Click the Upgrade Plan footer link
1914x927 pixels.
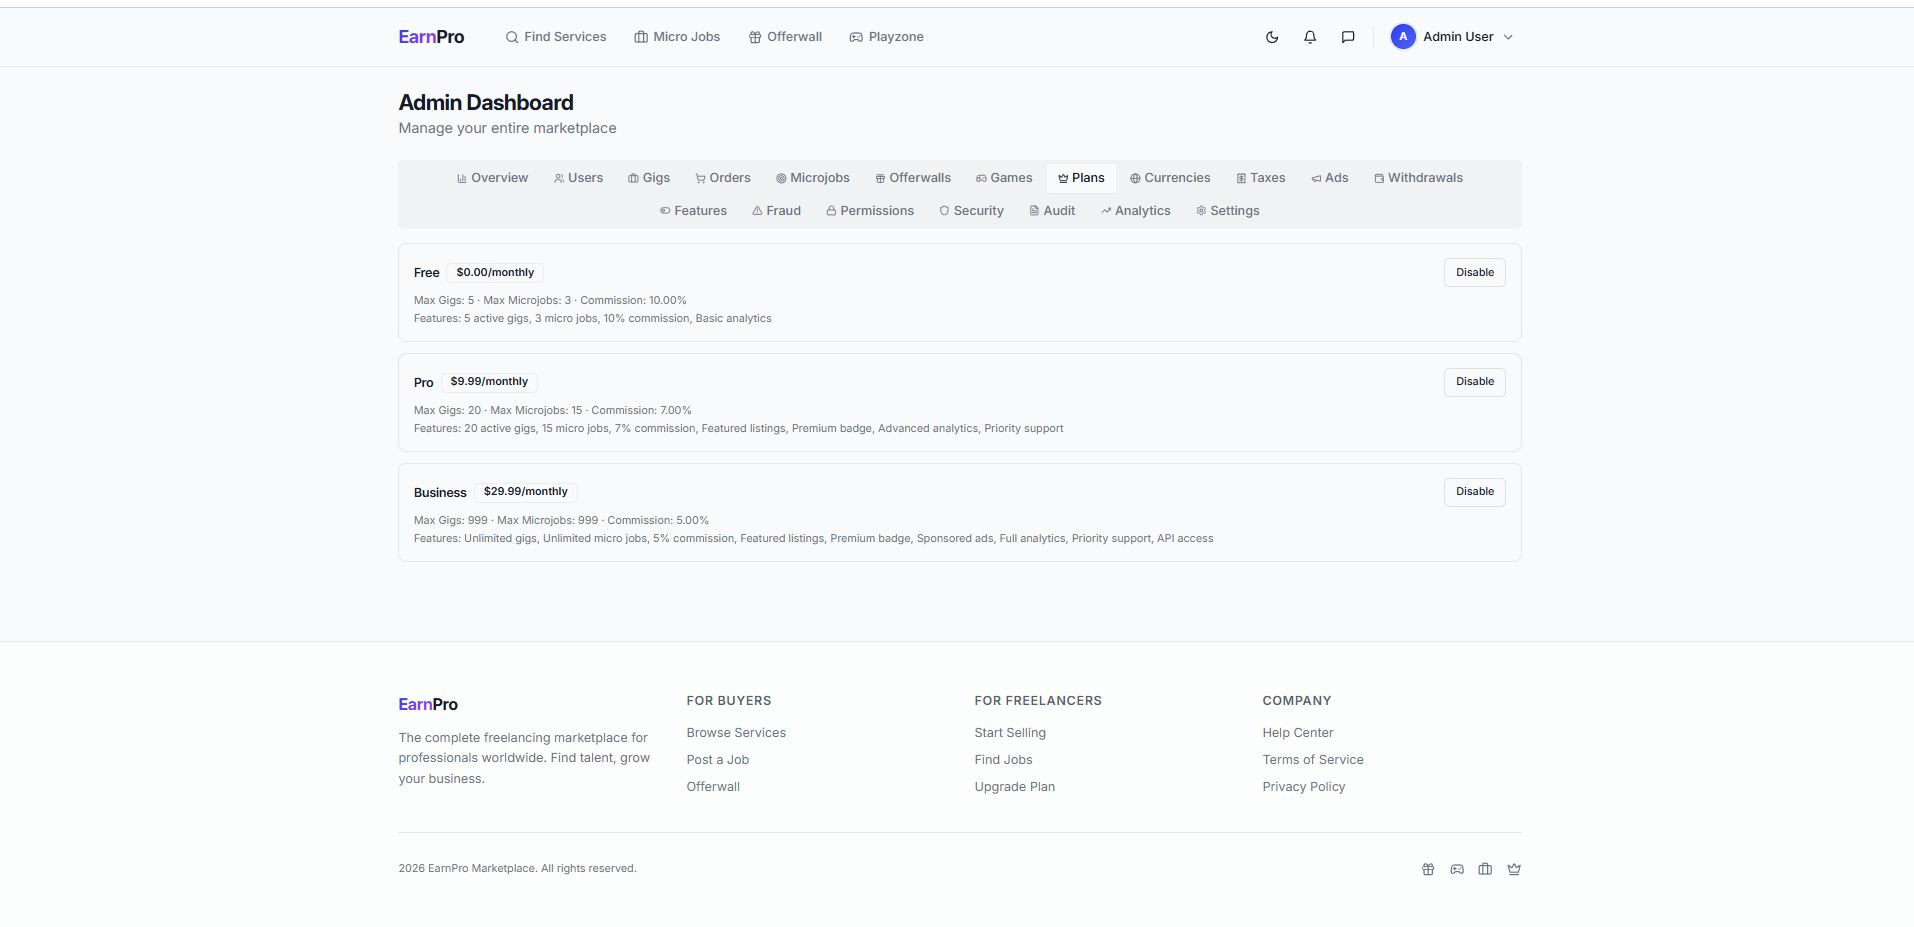1015,787
